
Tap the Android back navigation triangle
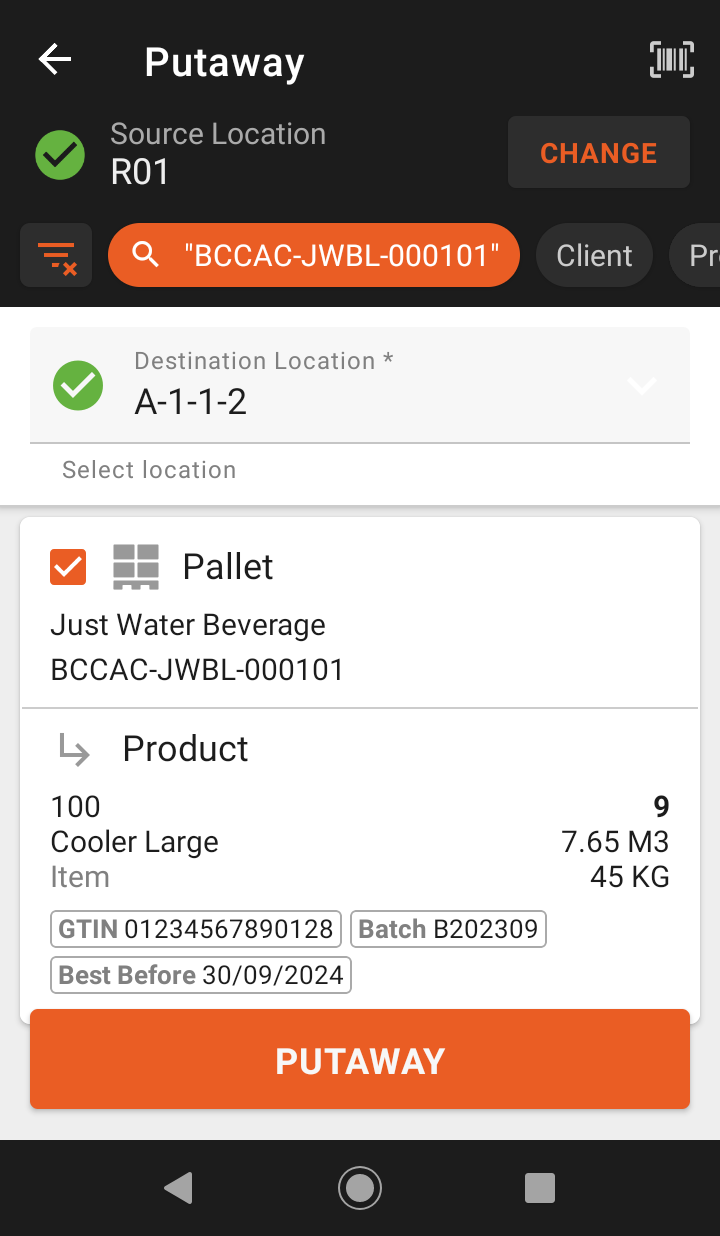coord(179,1187)
